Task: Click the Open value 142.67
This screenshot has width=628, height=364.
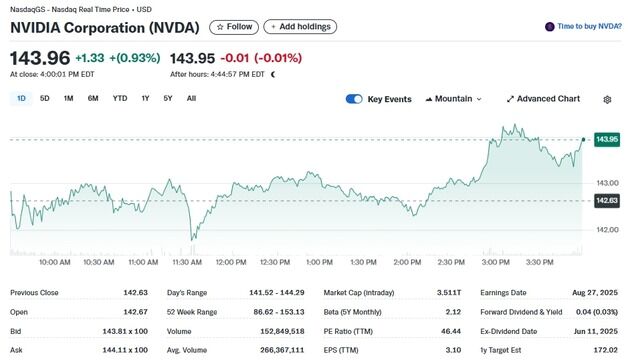Action: 135,312
